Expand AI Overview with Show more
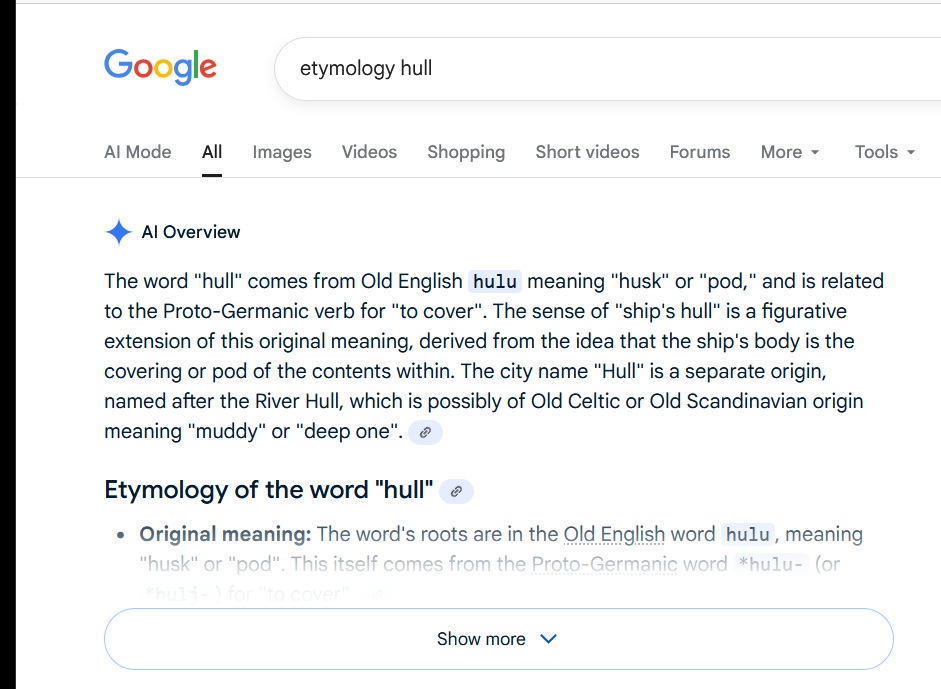Screen dimensions: 941x689 click(x=497, y=639)
